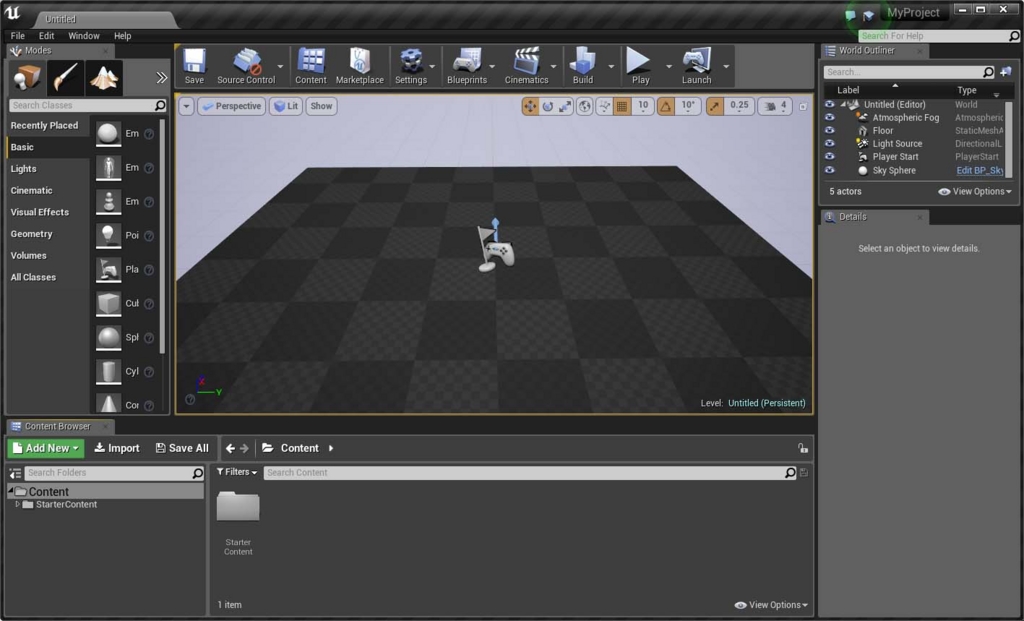Click Import in Content Browser
1024x621 pixels.
117,448
